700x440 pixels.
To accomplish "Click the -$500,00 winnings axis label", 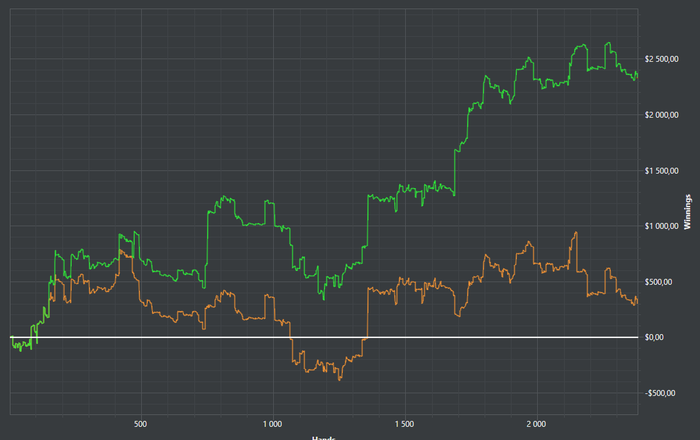I will coord(660,393).
